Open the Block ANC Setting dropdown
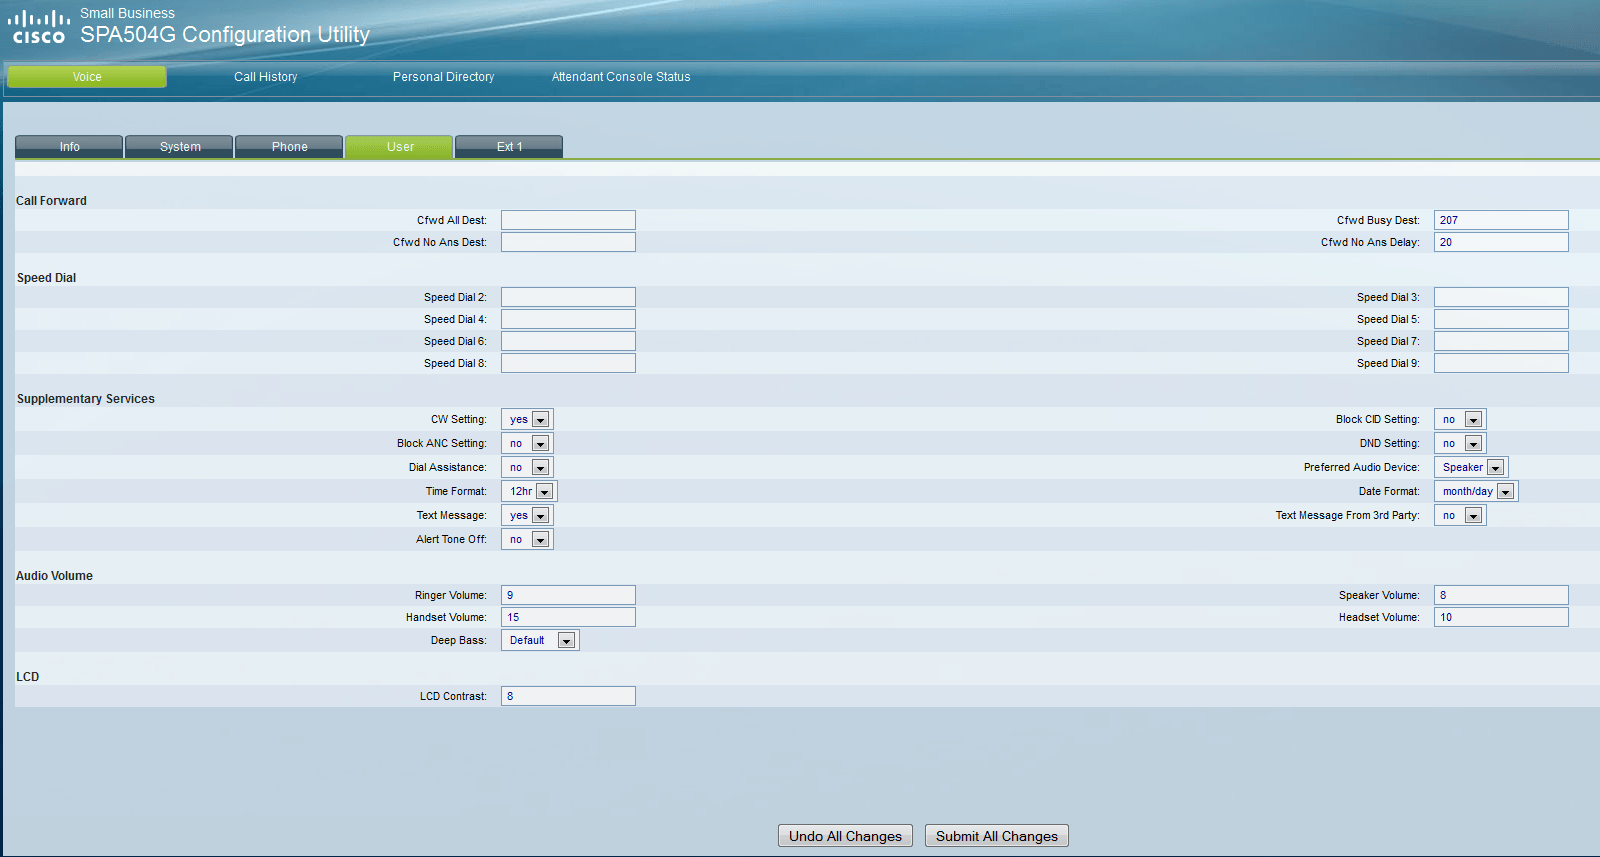The width and height of the screenshot is (1600, 857). click(x=527, y=443)
